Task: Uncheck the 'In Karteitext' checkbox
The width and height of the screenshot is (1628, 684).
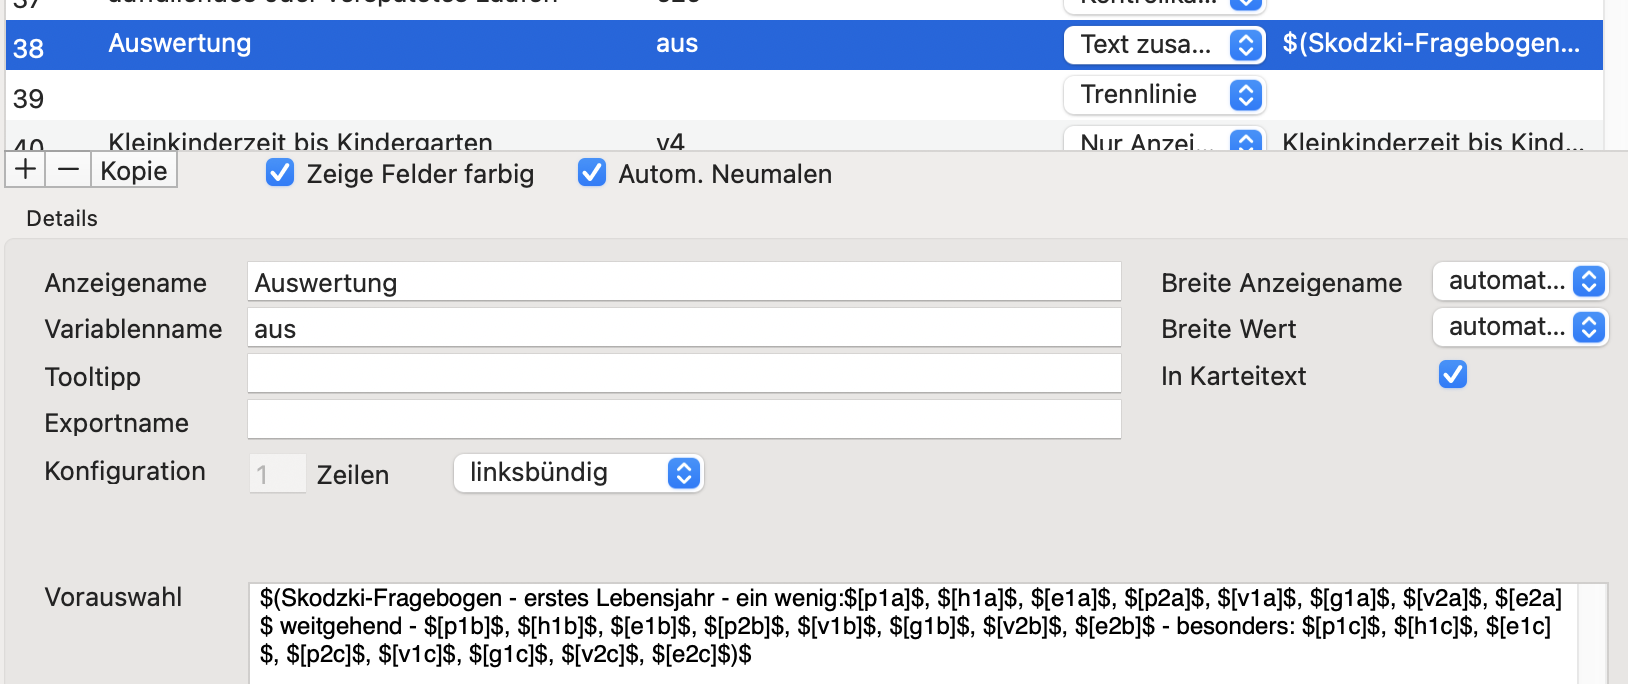Action: point(1453,375)
